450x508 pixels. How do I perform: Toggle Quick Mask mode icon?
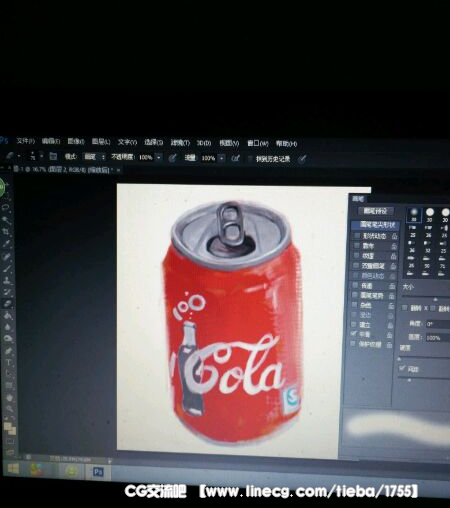click(x=10, y=442)
